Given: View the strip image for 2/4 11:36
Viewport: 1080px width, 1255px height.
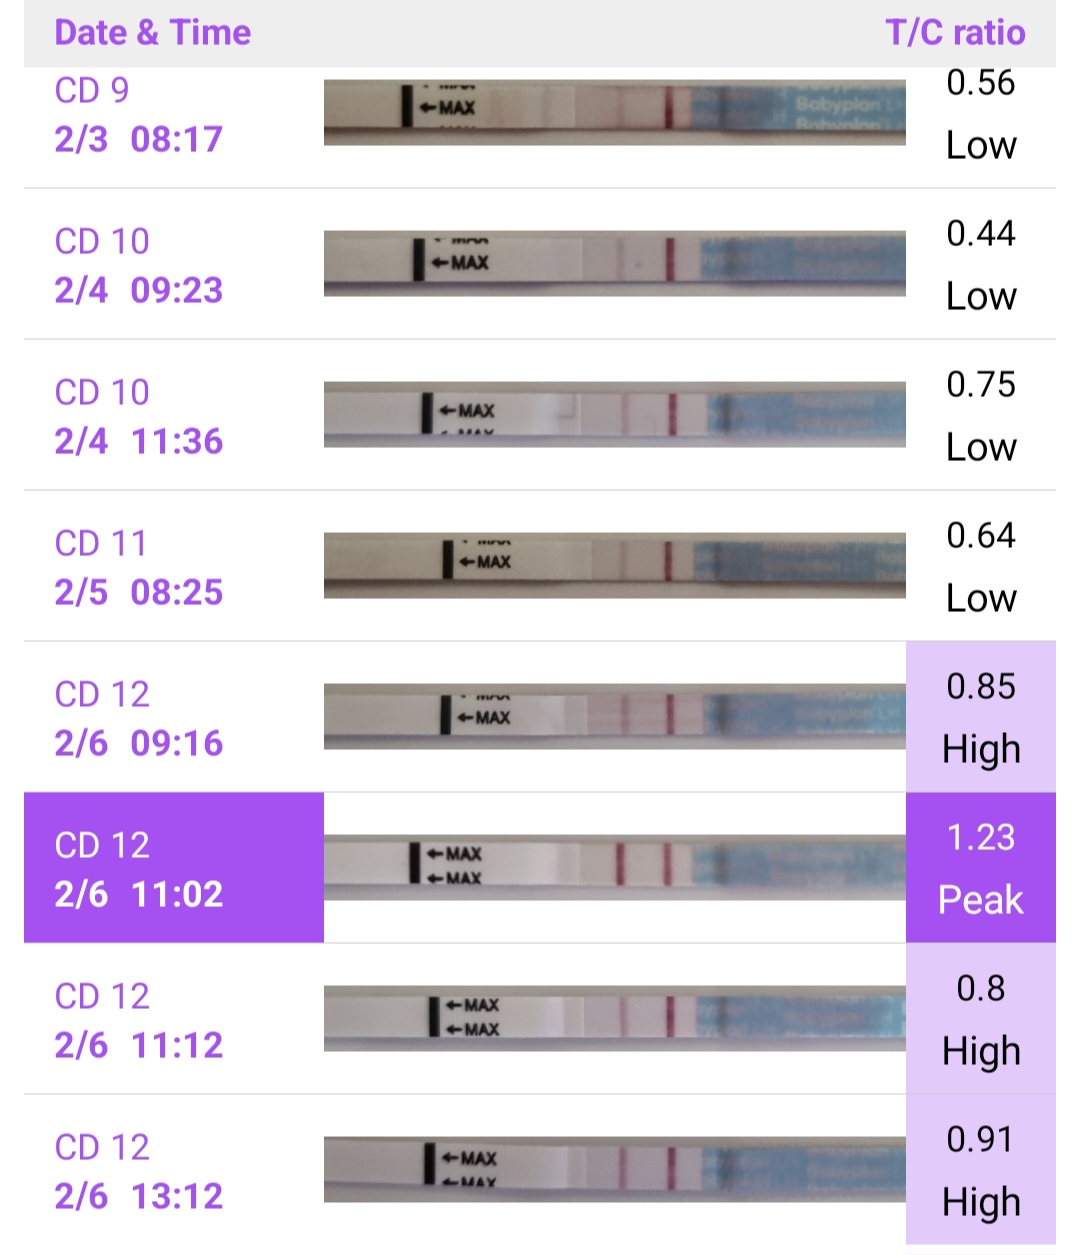Looking at the screenshot, I should [614, 414].
